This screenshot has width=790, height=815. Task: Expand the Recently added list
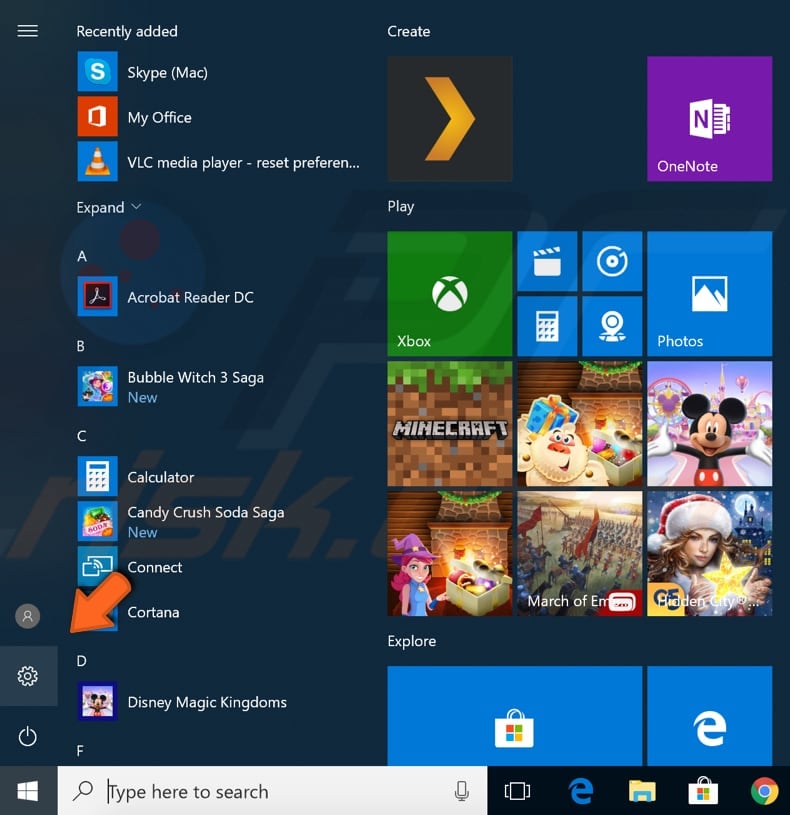point(109,207)
